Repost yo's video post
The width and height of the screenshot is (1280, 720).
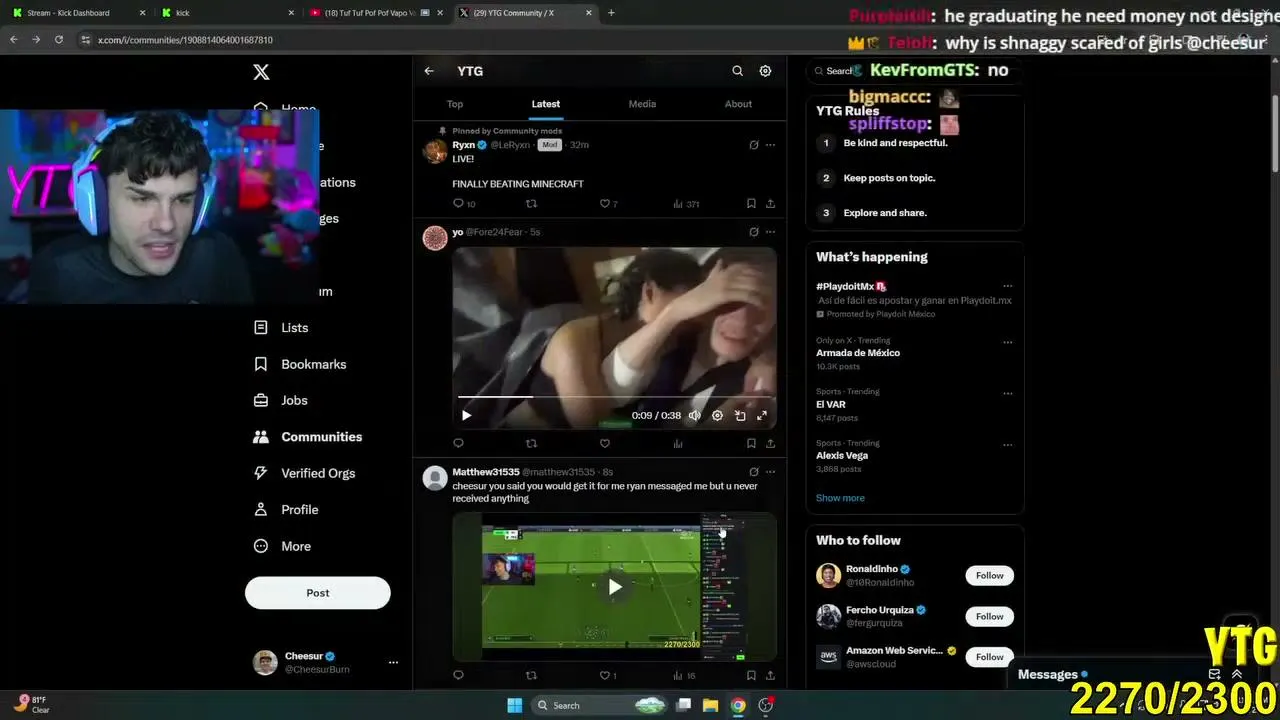(x=531, y=443)
